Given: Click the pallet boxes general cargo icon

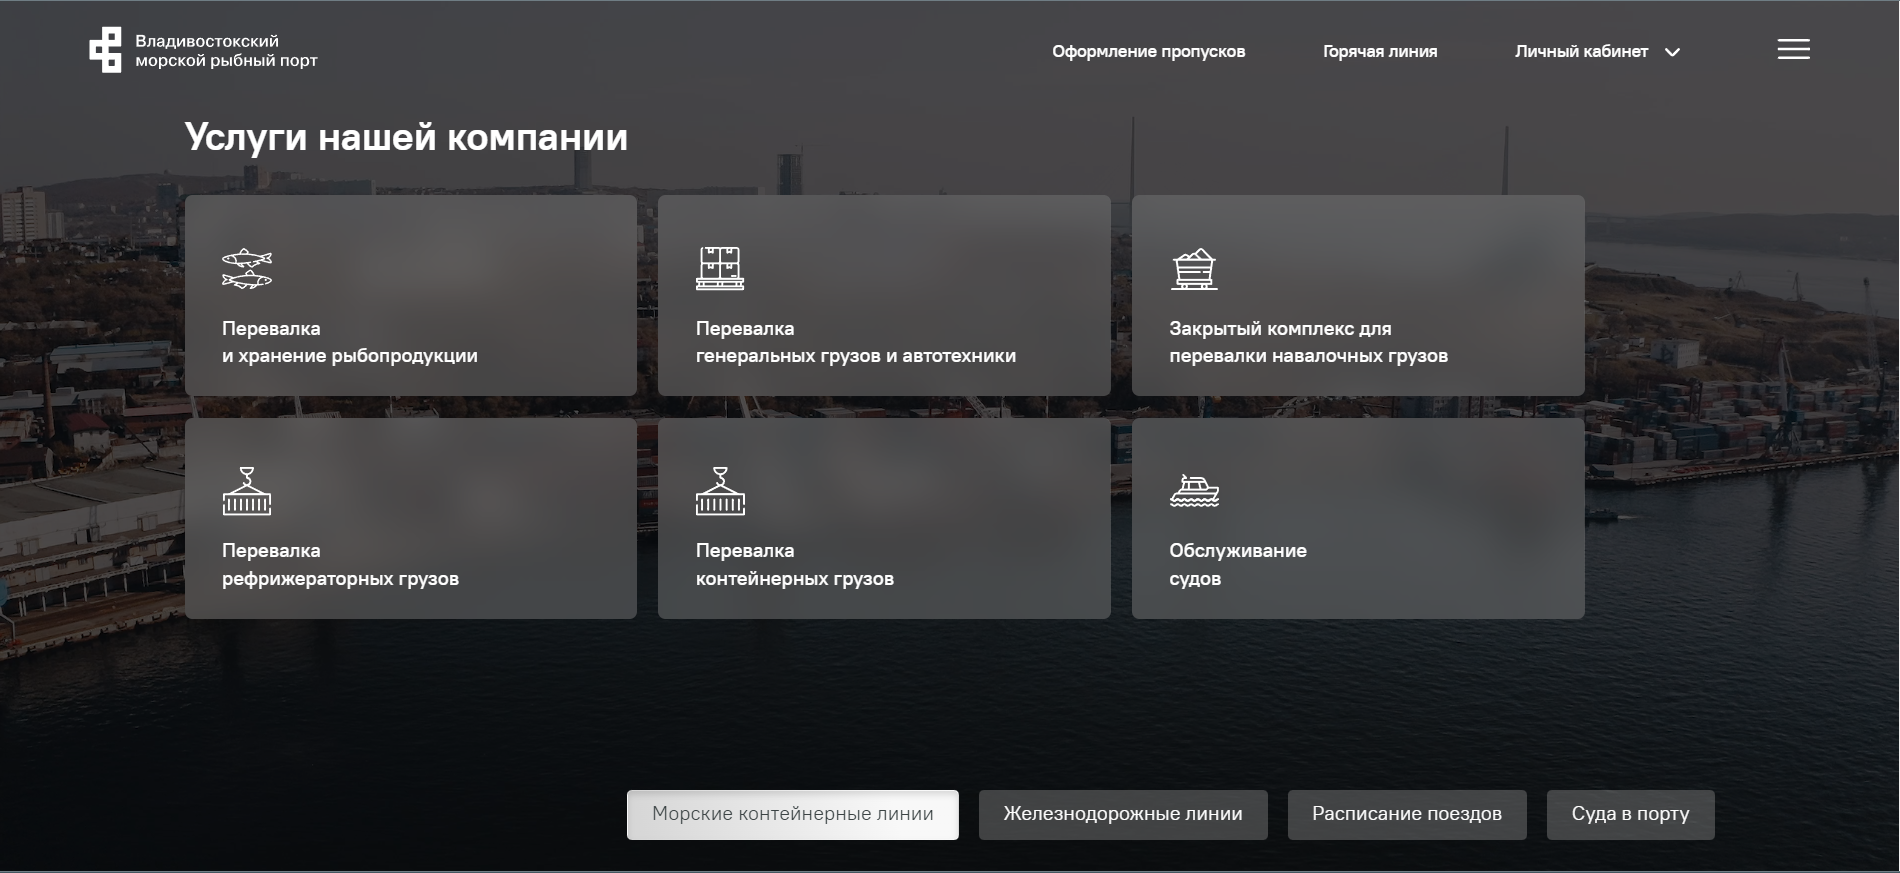Looking at the screenshot, I should click(720, 268).
